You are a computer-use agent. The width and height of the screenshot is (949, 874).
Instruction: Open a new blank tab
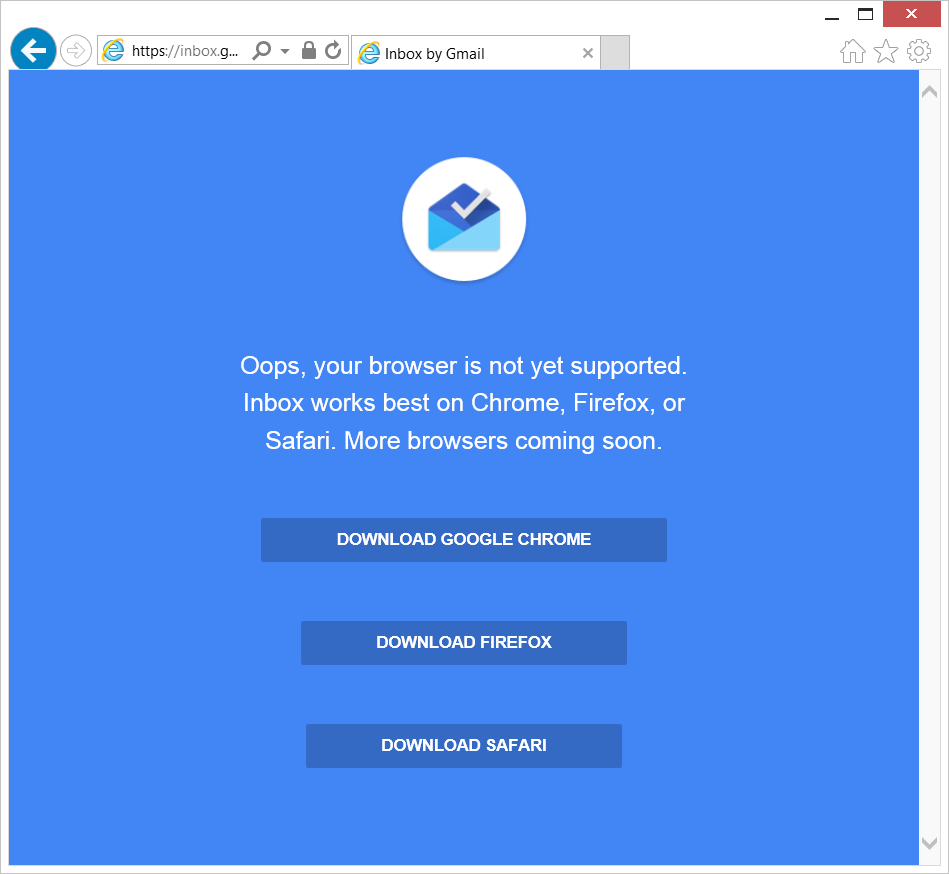[x=615, y=53]
